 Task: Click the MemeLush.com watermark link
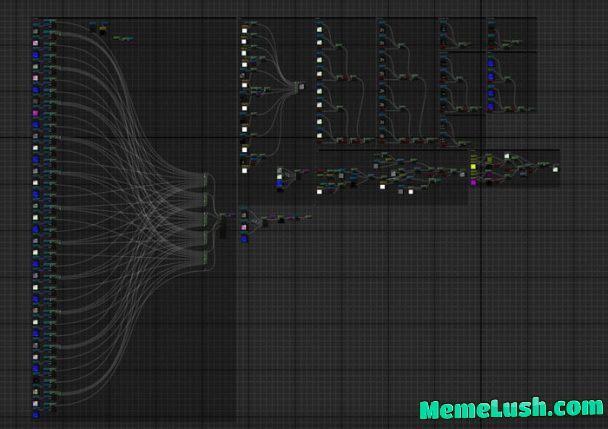click(x=512, y=408)
